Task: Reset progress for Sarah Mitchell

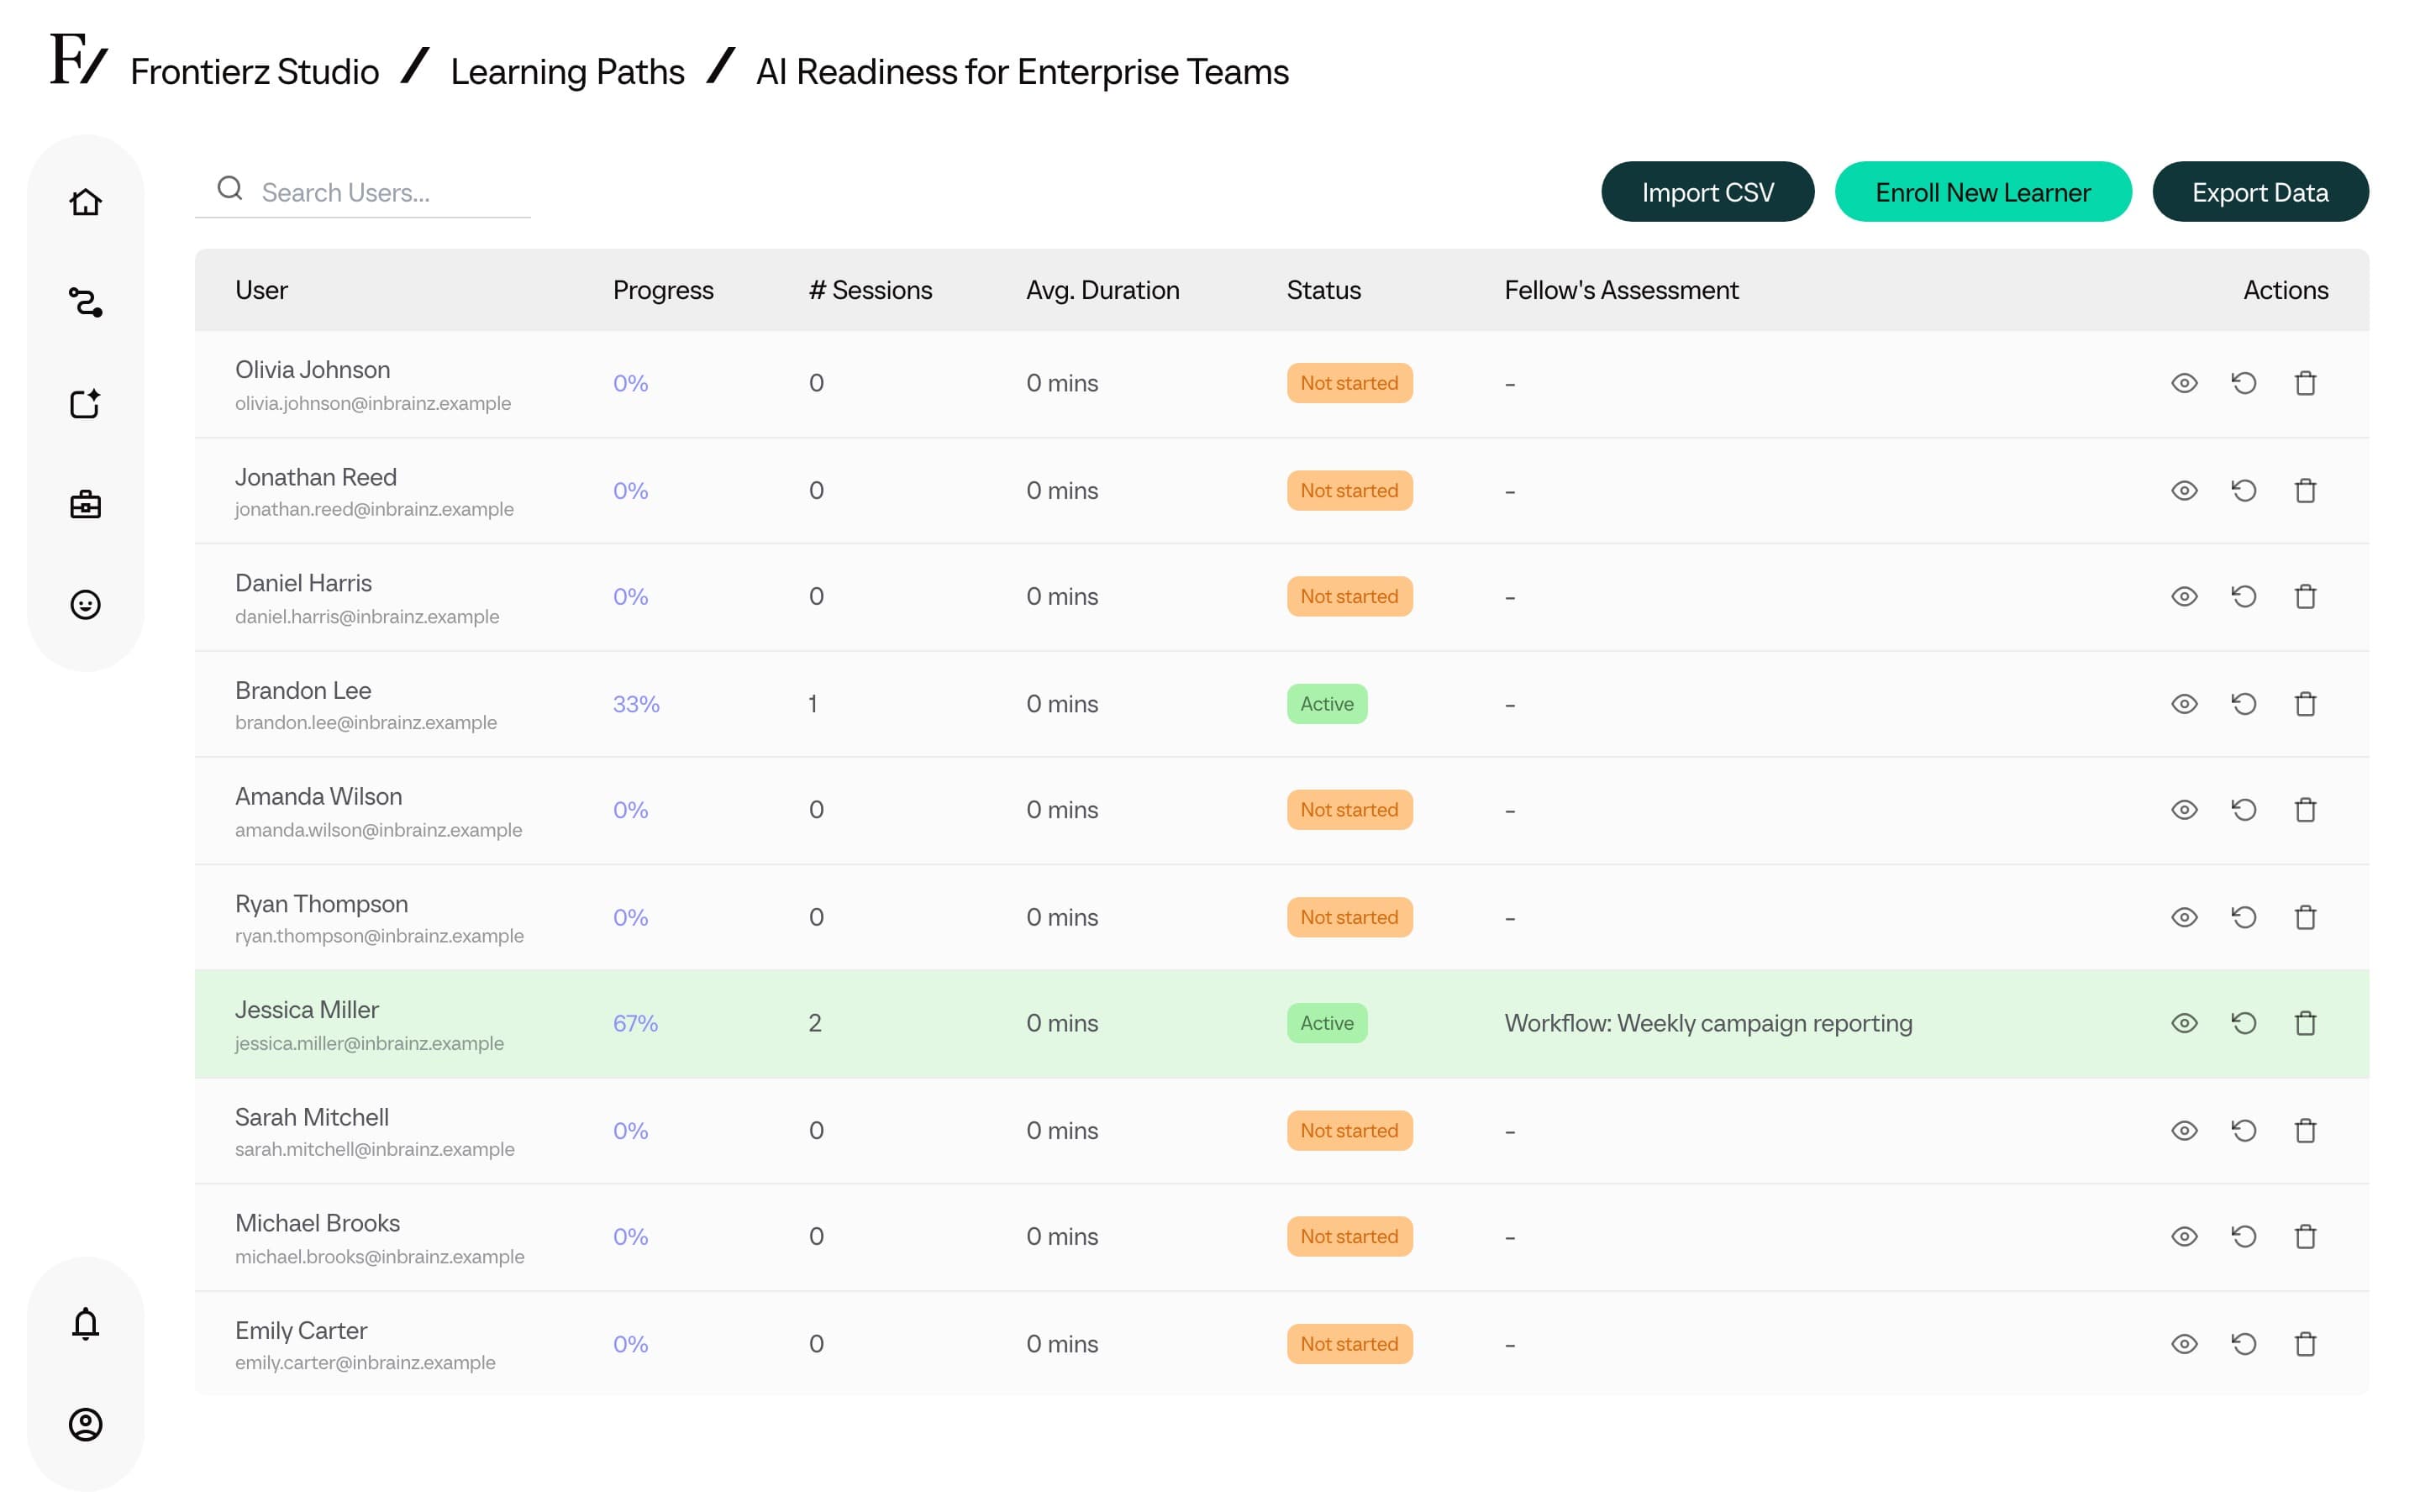Action: tap(2244, 1130)
